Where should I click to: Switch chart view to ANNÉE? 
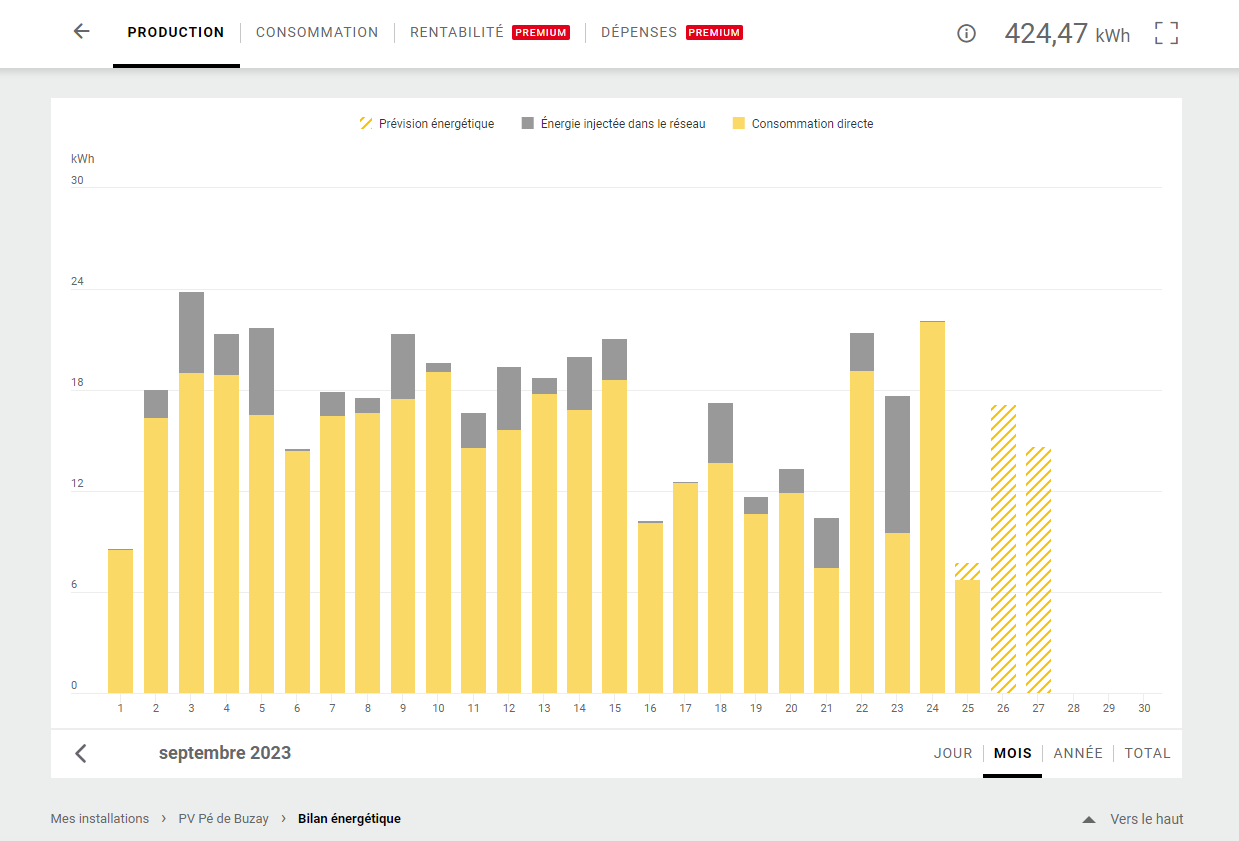(1078, 753)
